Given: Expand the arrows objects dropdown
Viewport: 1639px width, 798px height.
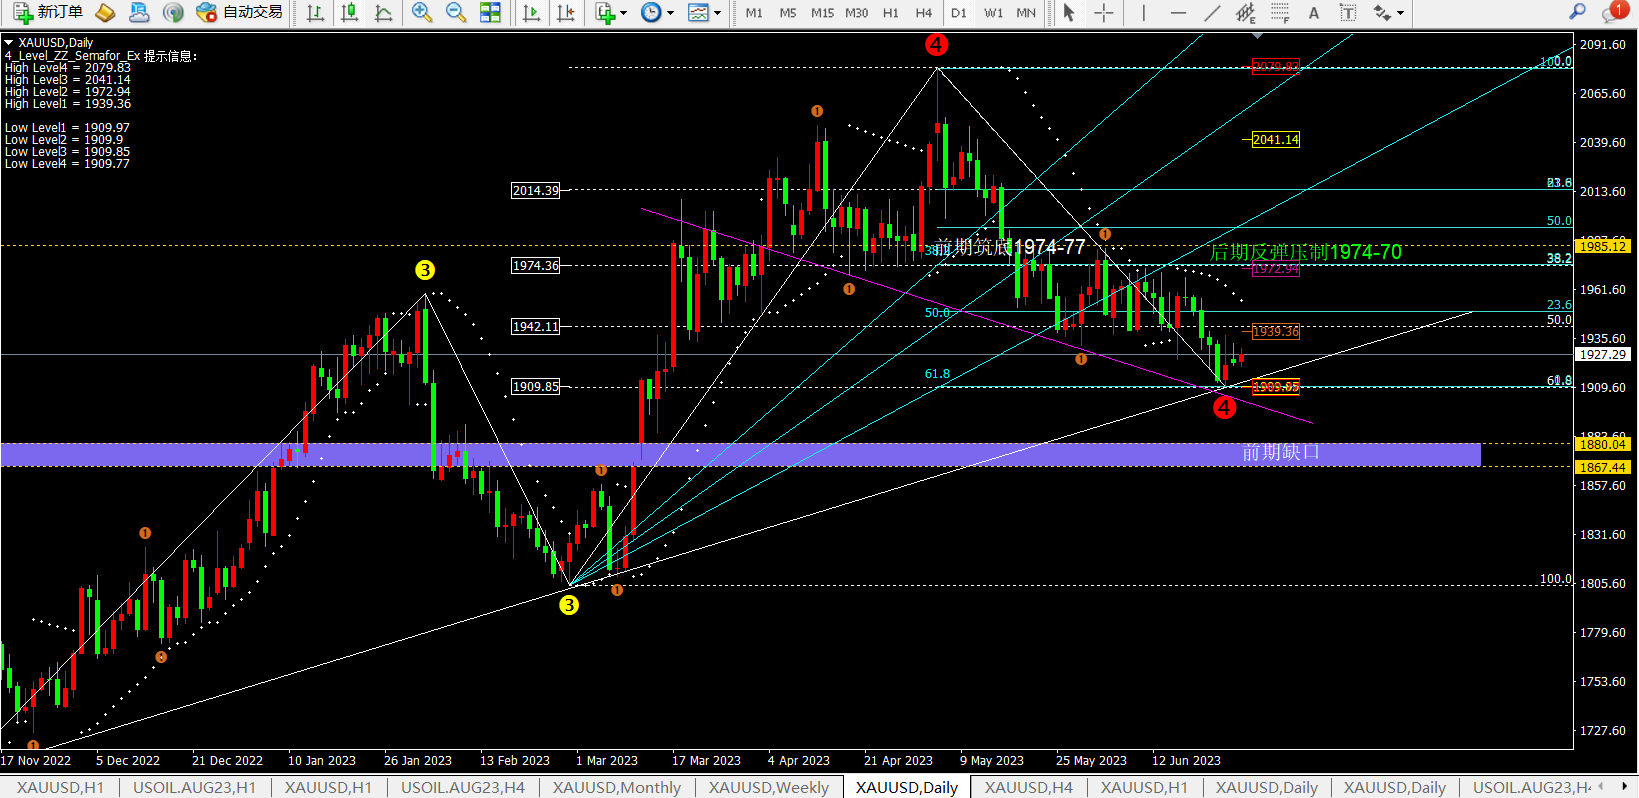Looking at the screenshot, I should [1400, 13].
